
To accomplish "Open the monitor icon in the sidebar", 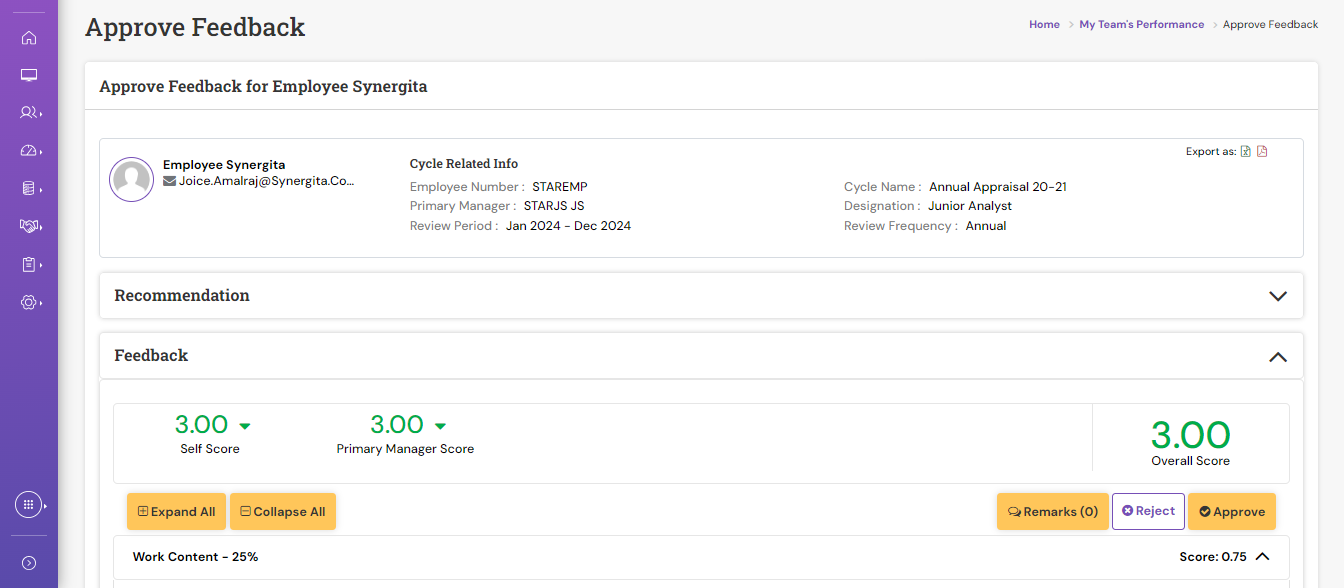I will [28, 75].
